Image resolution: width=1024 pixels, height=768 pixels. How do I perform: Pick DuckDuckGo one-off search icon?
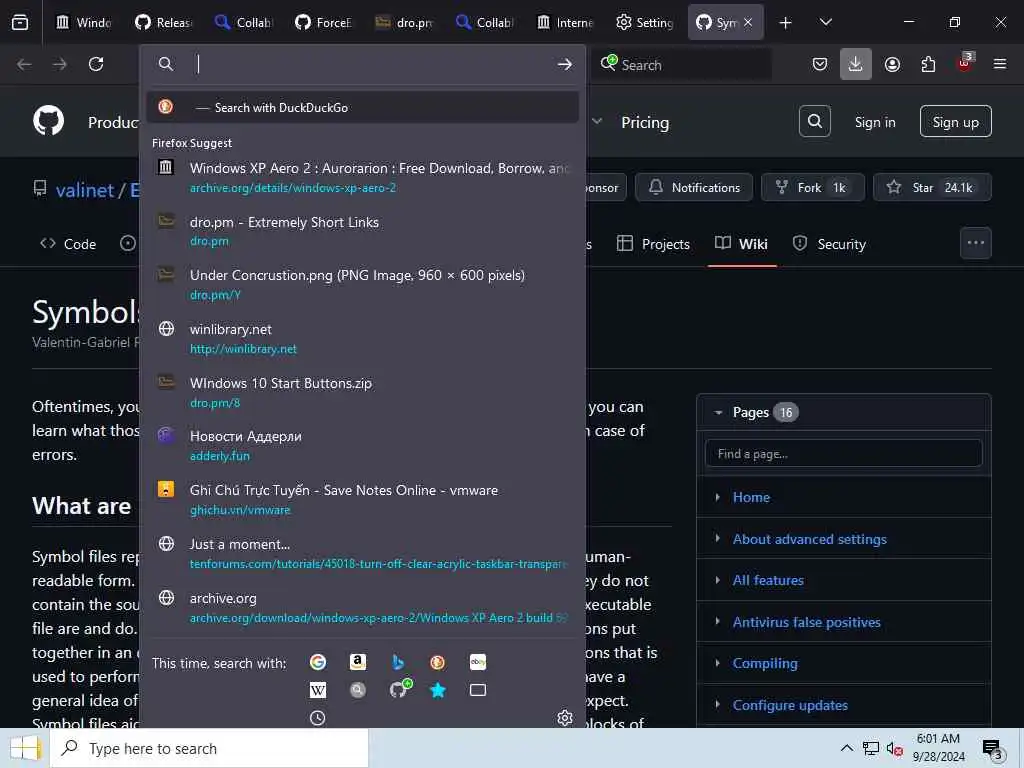tap(438, 662)
